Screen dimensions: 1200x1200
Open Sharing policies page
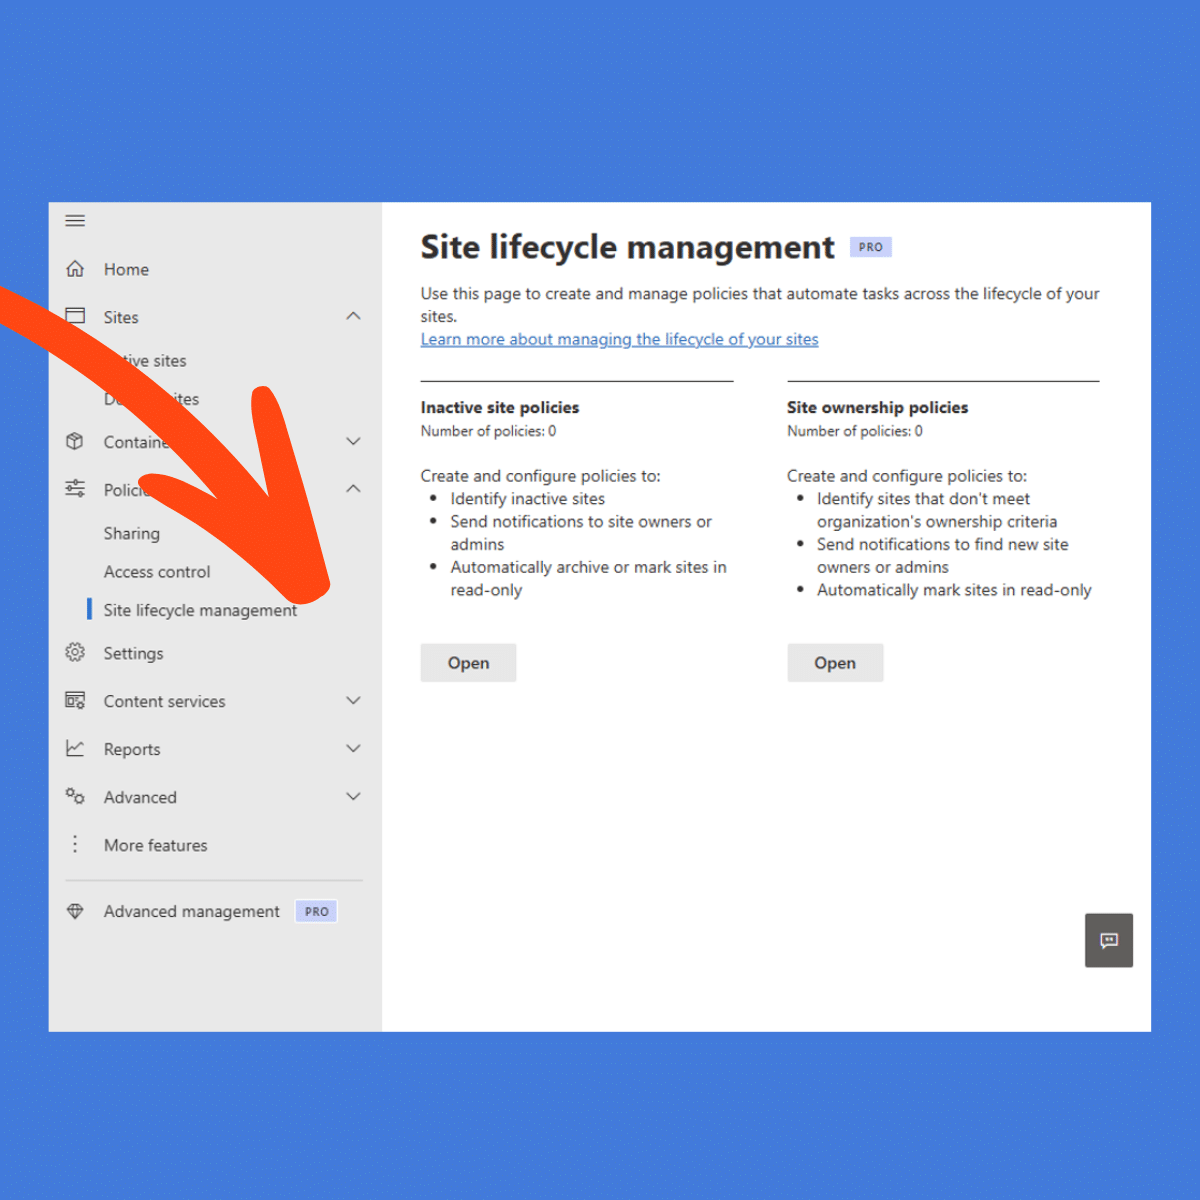point(132,534)
